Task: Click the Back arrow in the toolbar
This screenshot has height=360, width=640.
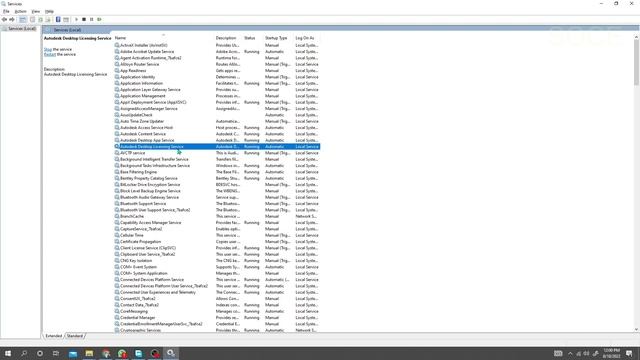Action: pyautogui.click(x=4, y=20)
